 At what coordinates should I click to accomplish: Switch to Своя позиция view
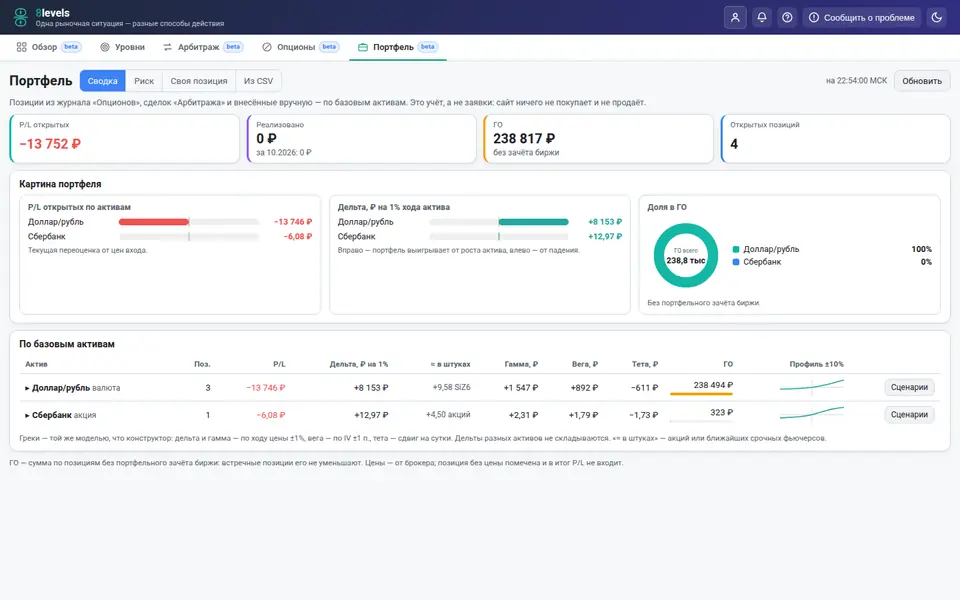[198, 81]
